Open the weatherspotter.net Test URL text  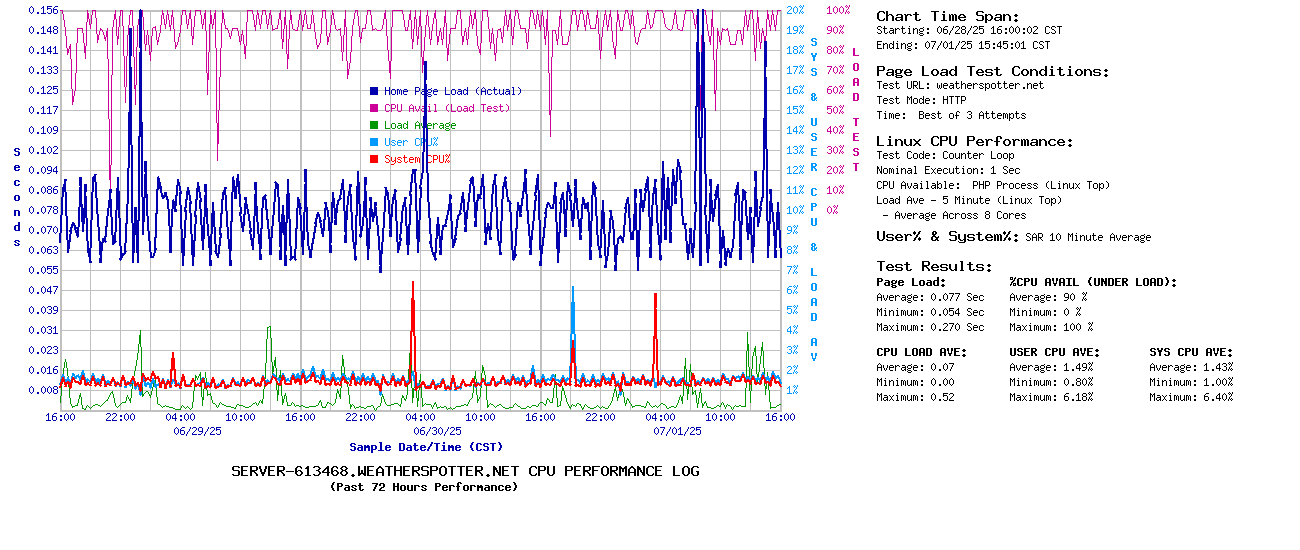point(989,85)
